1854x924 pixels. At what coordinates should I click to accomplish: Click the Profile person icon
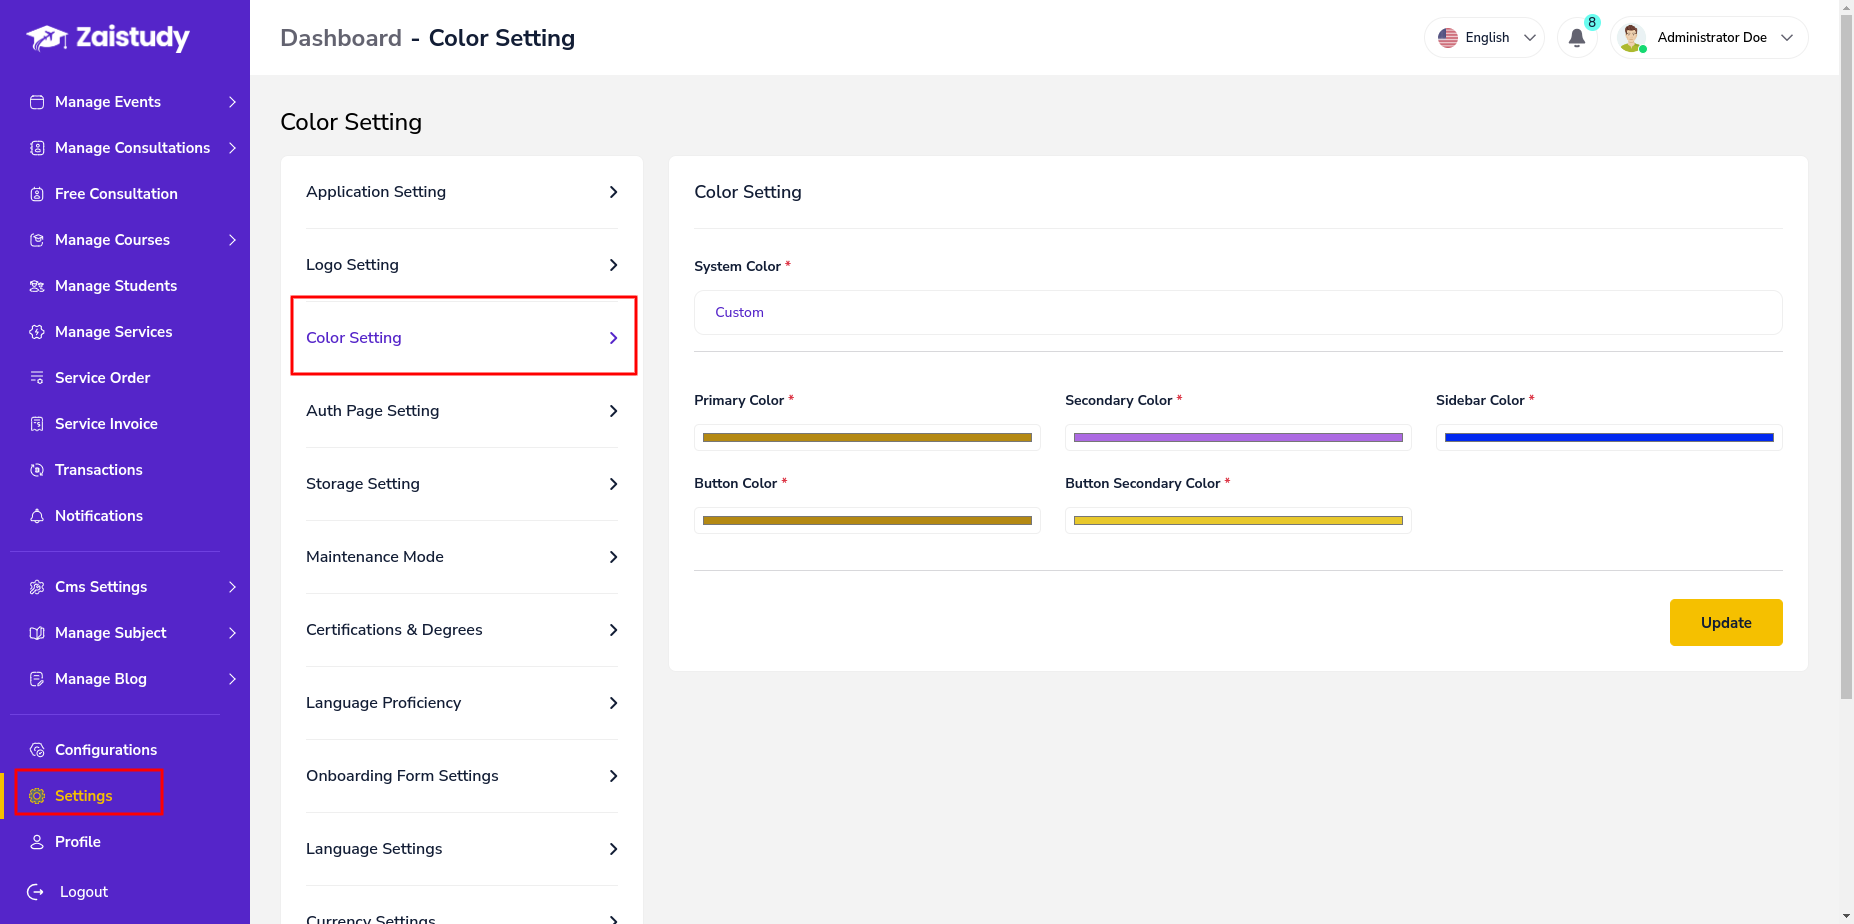pyautogui.click(x=37, y=842)
